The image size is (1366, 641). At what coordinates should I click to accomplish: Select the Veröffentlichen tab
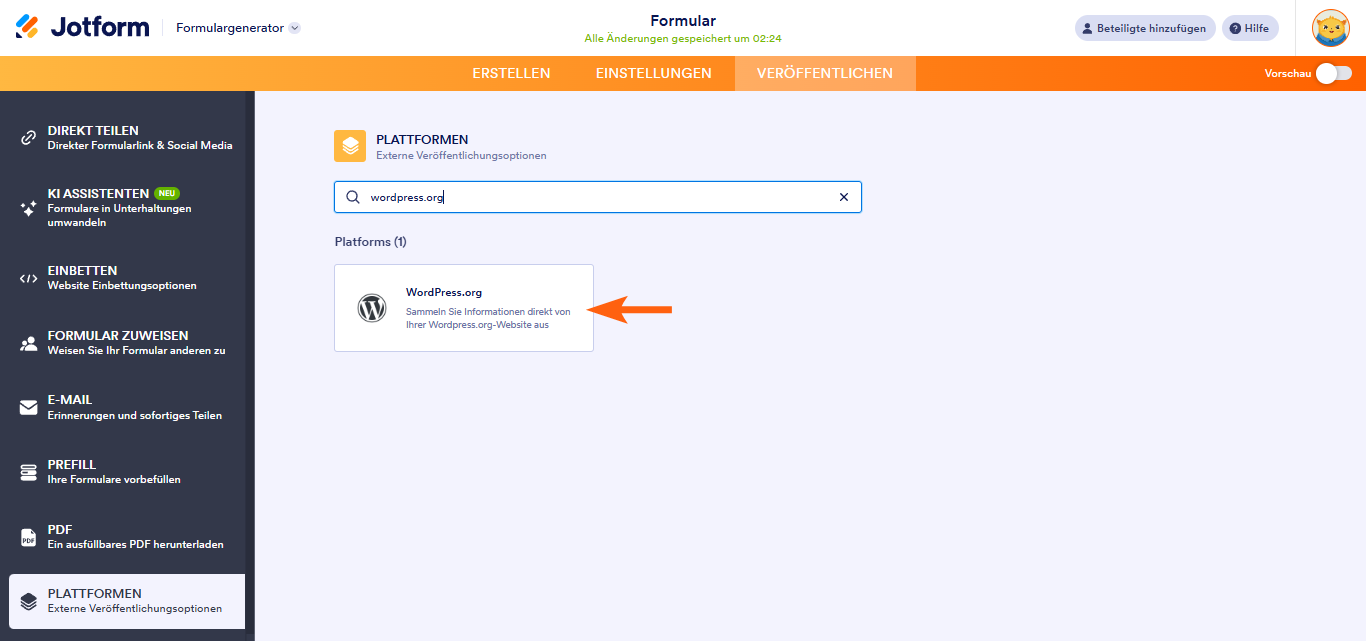(824, 73)
